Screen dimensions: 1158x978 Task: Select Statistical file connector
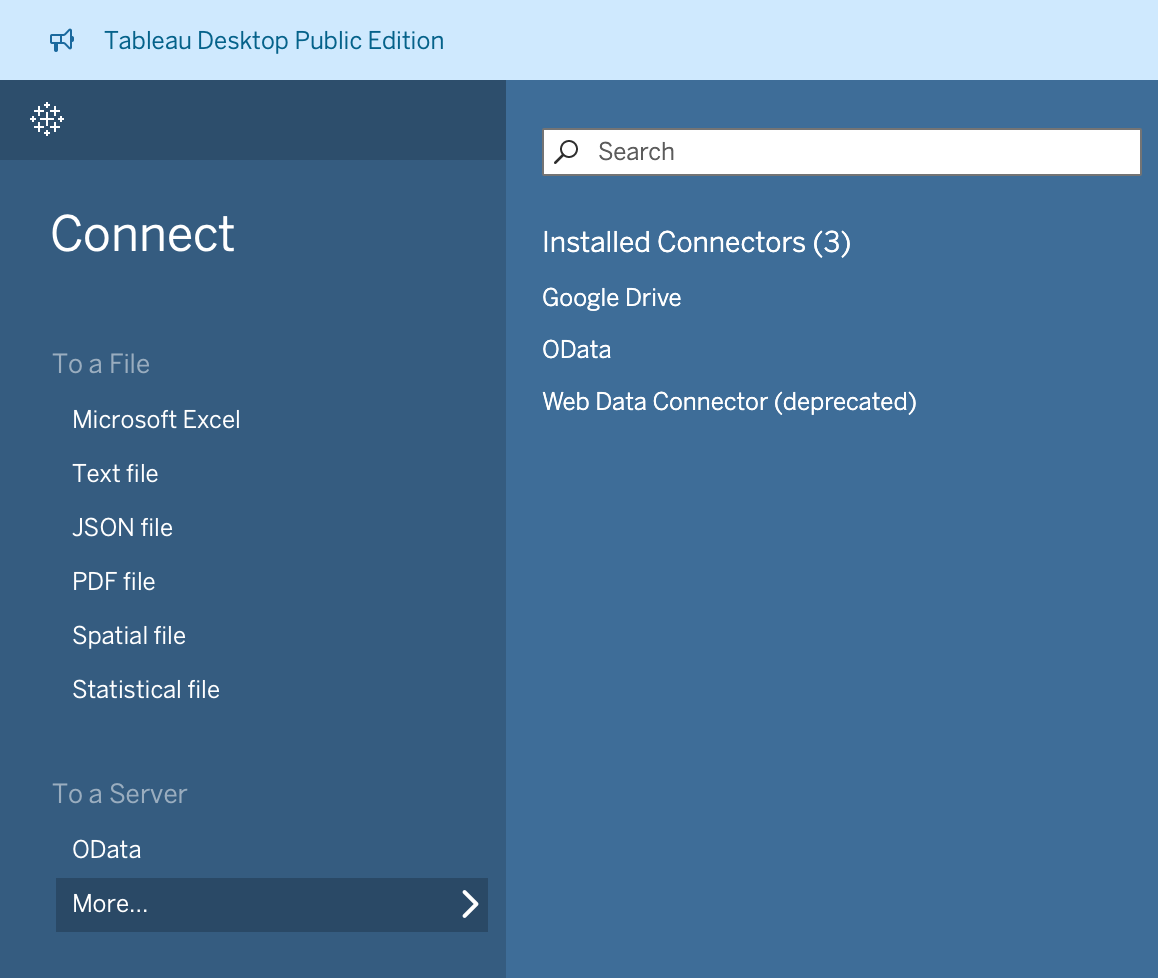tap(146, 689)
